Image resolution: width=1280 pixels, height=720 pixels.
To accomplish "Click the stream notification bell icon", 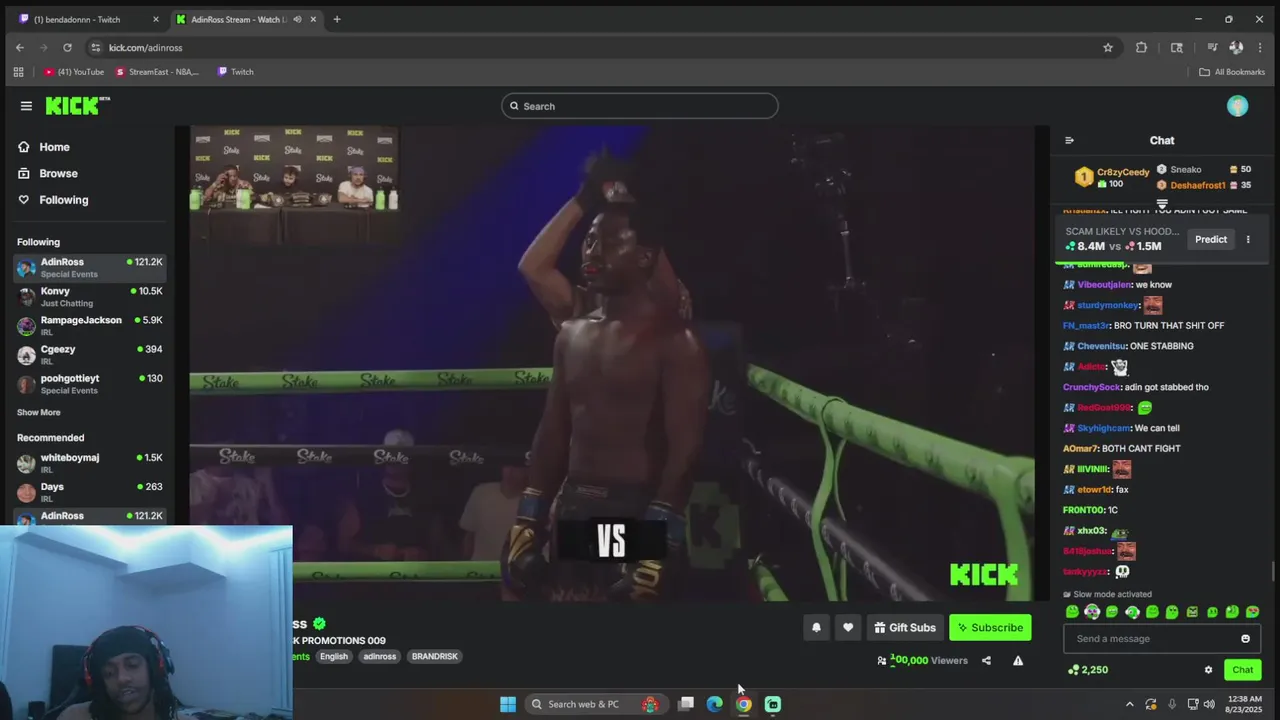I will click(x=816, y=628).
